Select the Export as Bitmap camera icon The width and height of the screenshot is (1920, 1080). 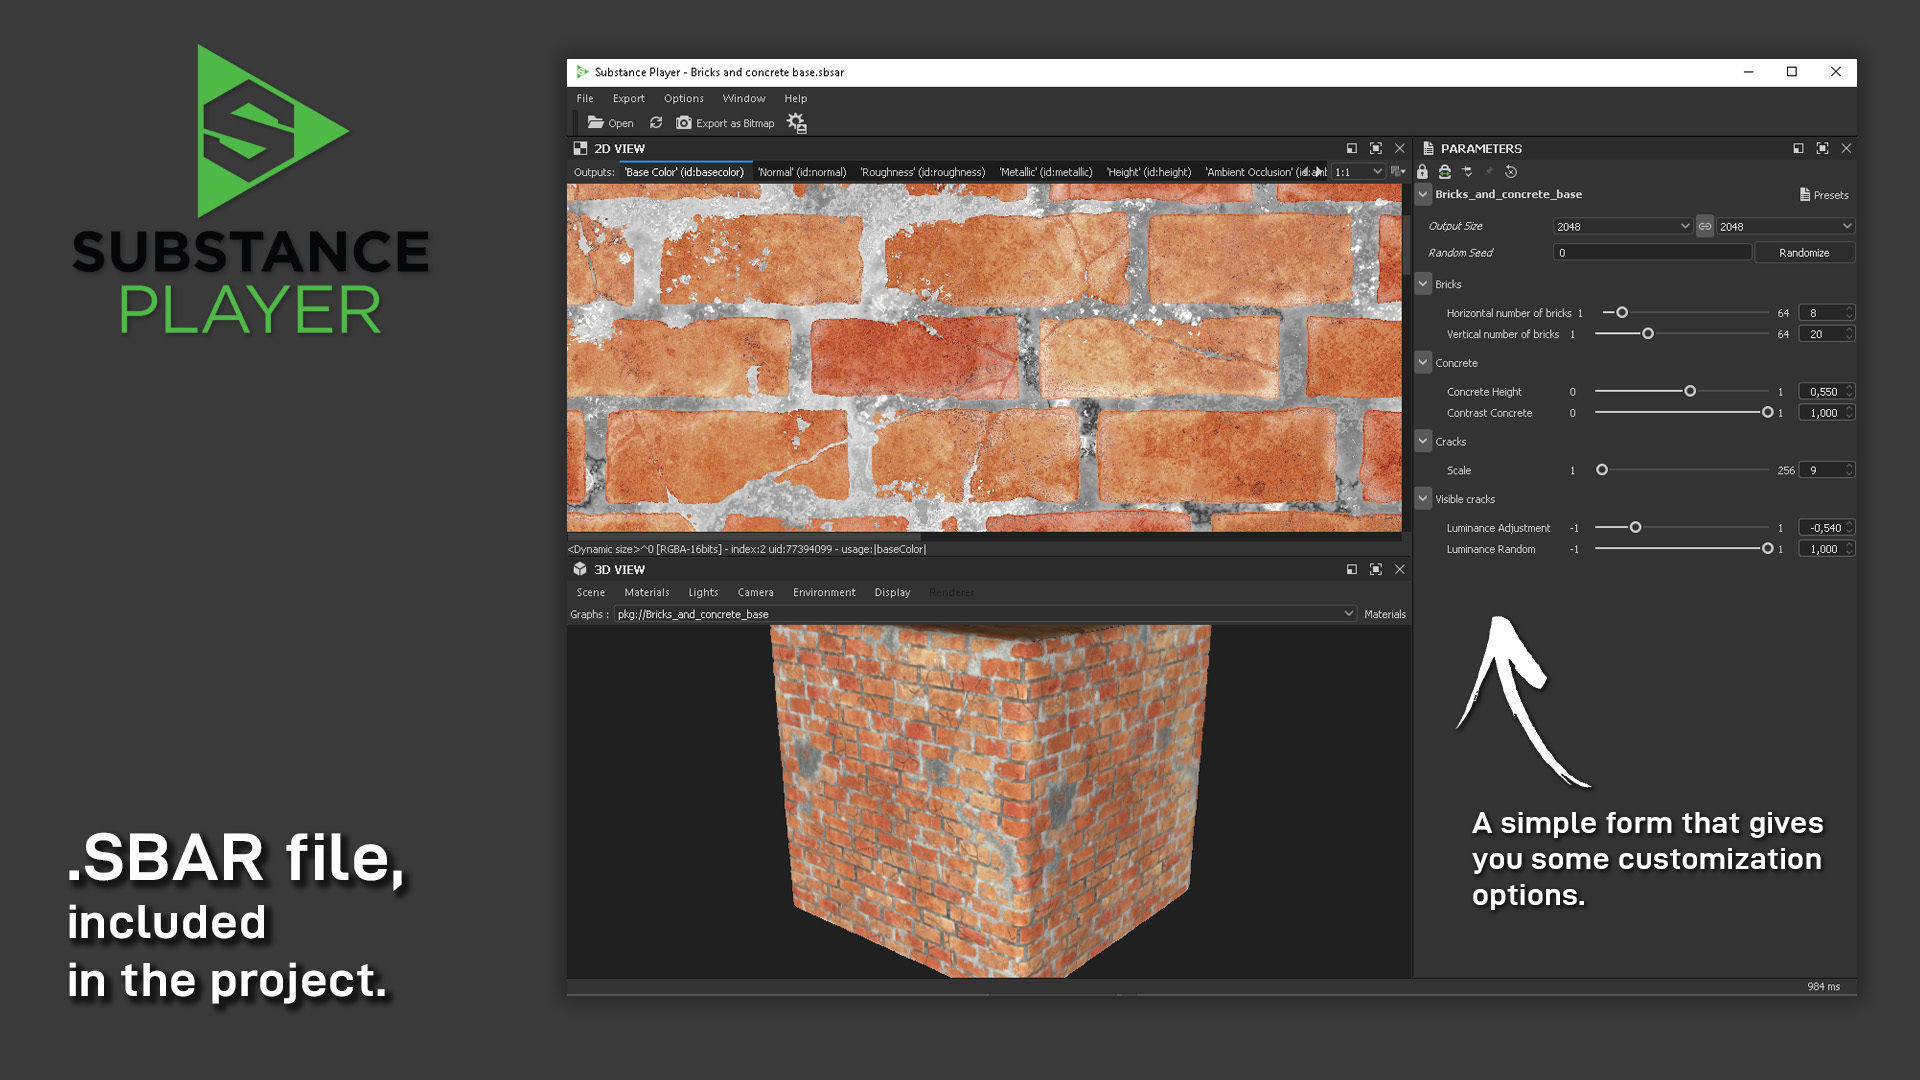683,123
